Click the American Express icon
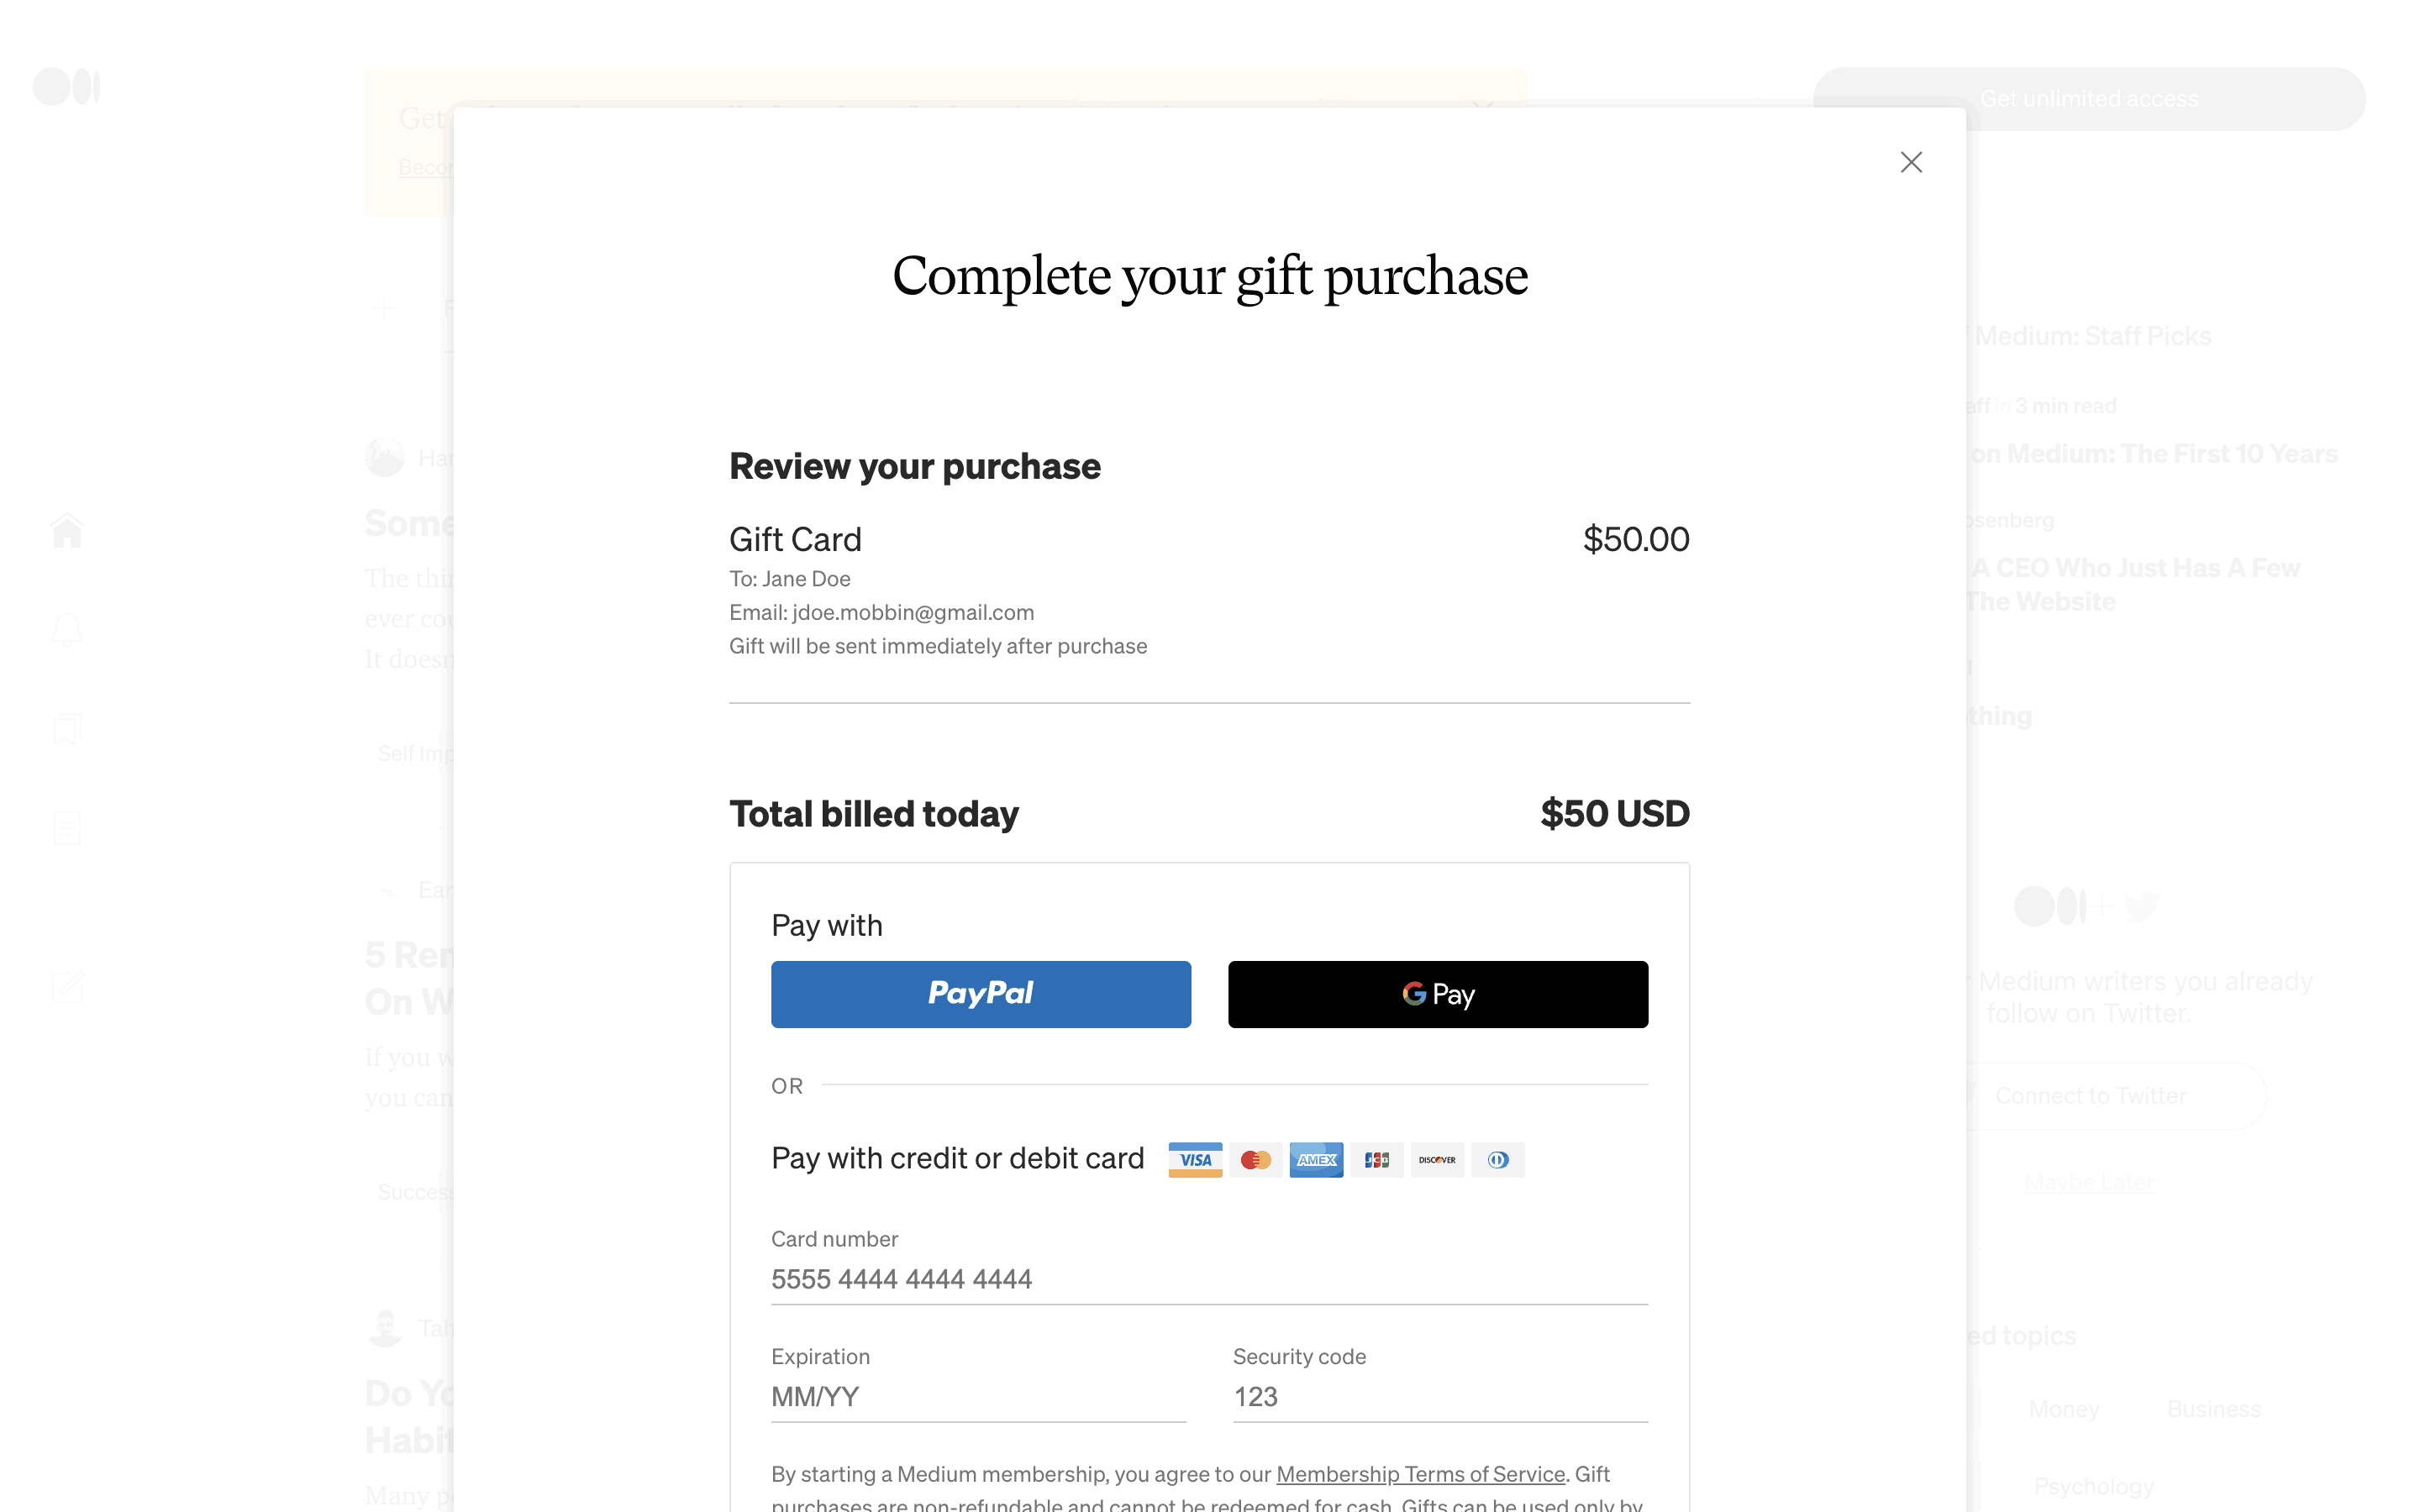2420x1512 pixels. [1316, 1160]
